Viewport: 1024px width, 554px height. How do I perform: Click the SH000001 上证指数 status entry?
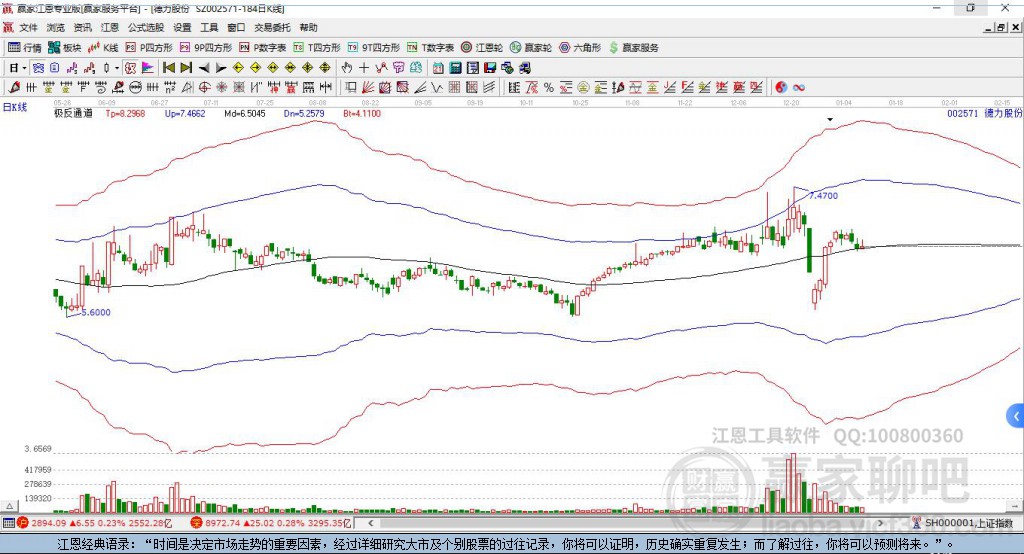963,523
